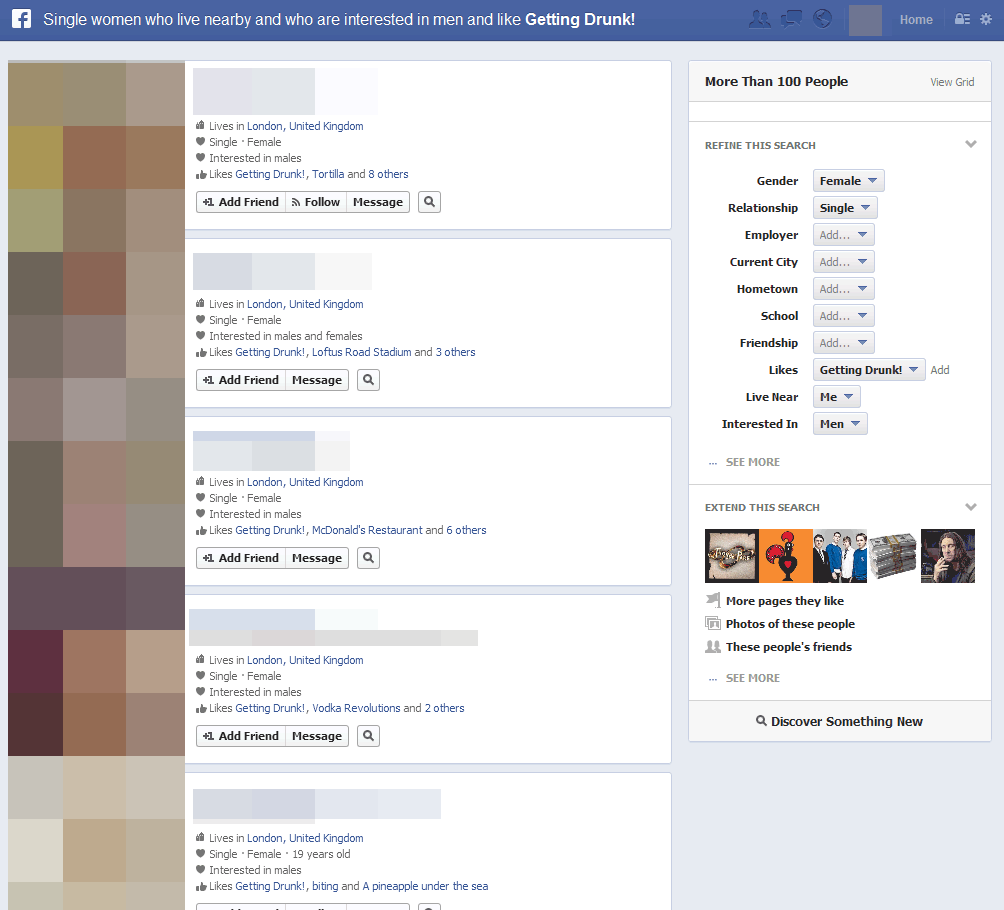Open These people's friends

(789, 647)
